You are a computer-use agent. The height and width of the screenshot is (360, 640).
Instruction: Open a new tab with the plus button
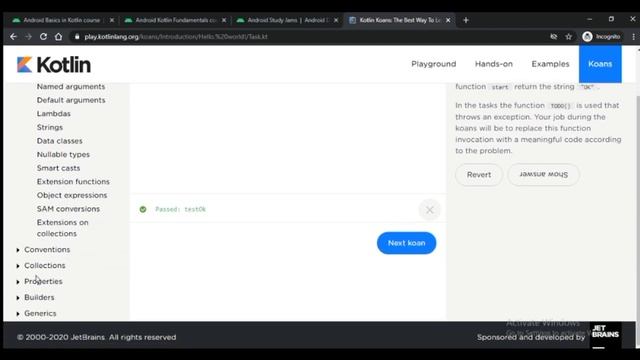coord(466,20)
